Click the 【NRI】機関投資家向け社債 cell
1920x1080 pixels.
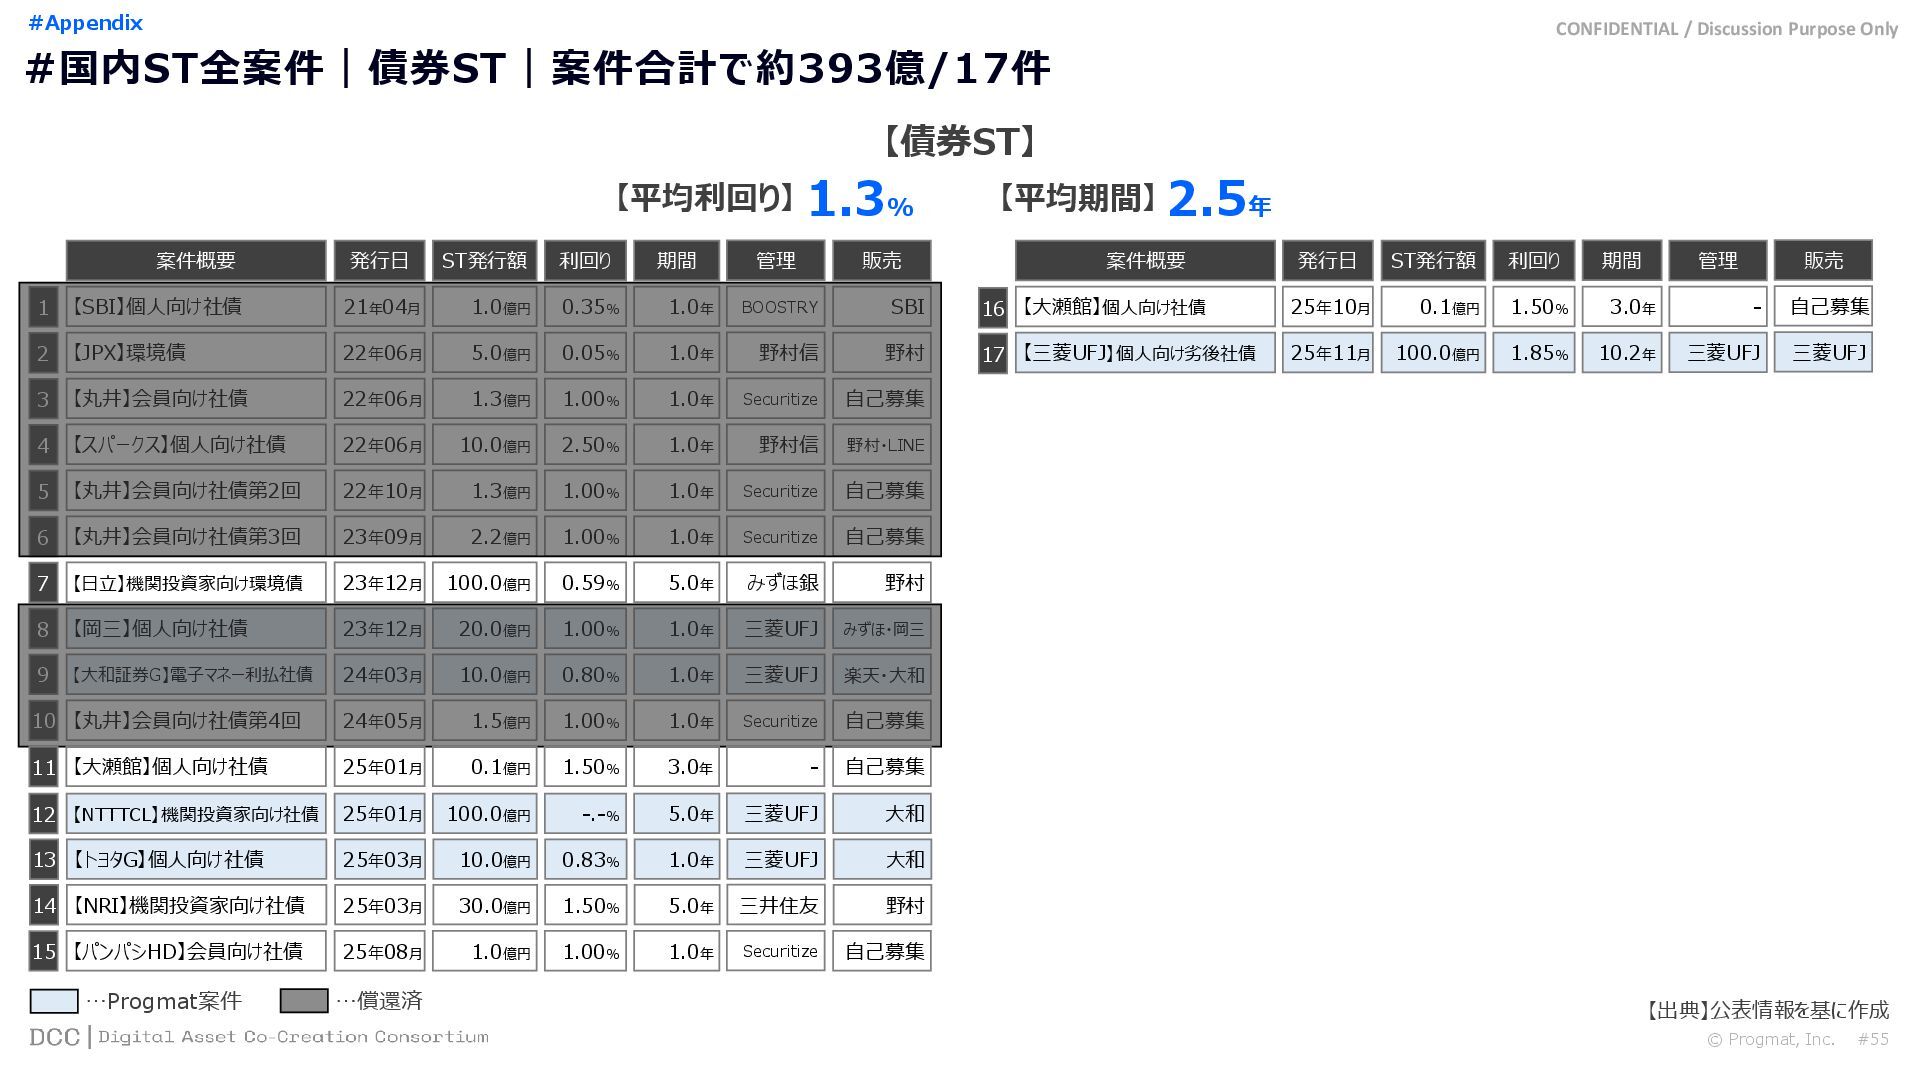point(196,906)
